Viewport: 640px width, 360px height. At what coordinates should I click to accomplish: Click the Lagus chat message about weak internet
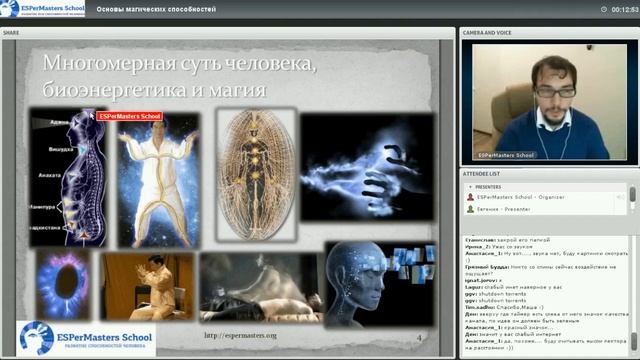point(513,287)
